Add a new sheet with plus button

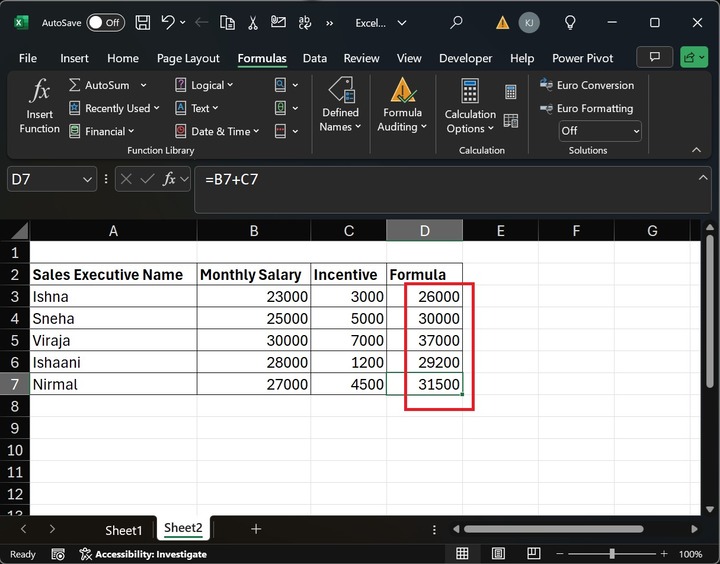[256, 529]
